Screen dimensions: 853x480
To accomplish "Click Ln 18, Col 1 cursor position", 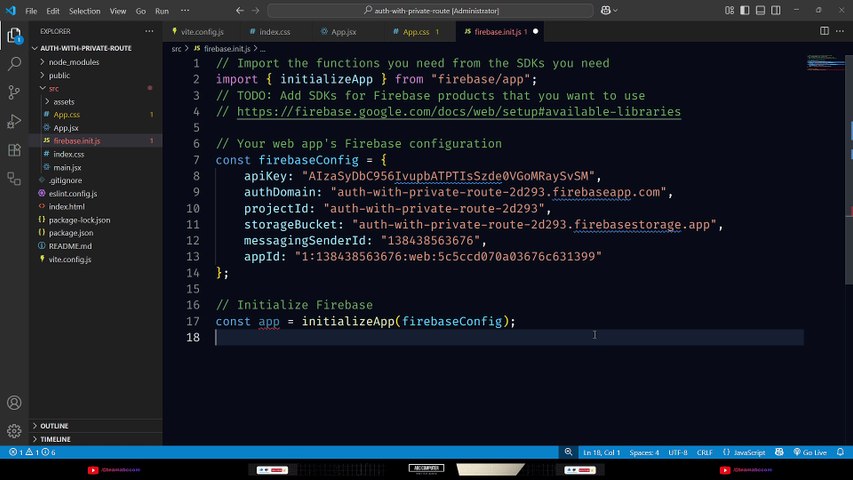I will 601,452.
